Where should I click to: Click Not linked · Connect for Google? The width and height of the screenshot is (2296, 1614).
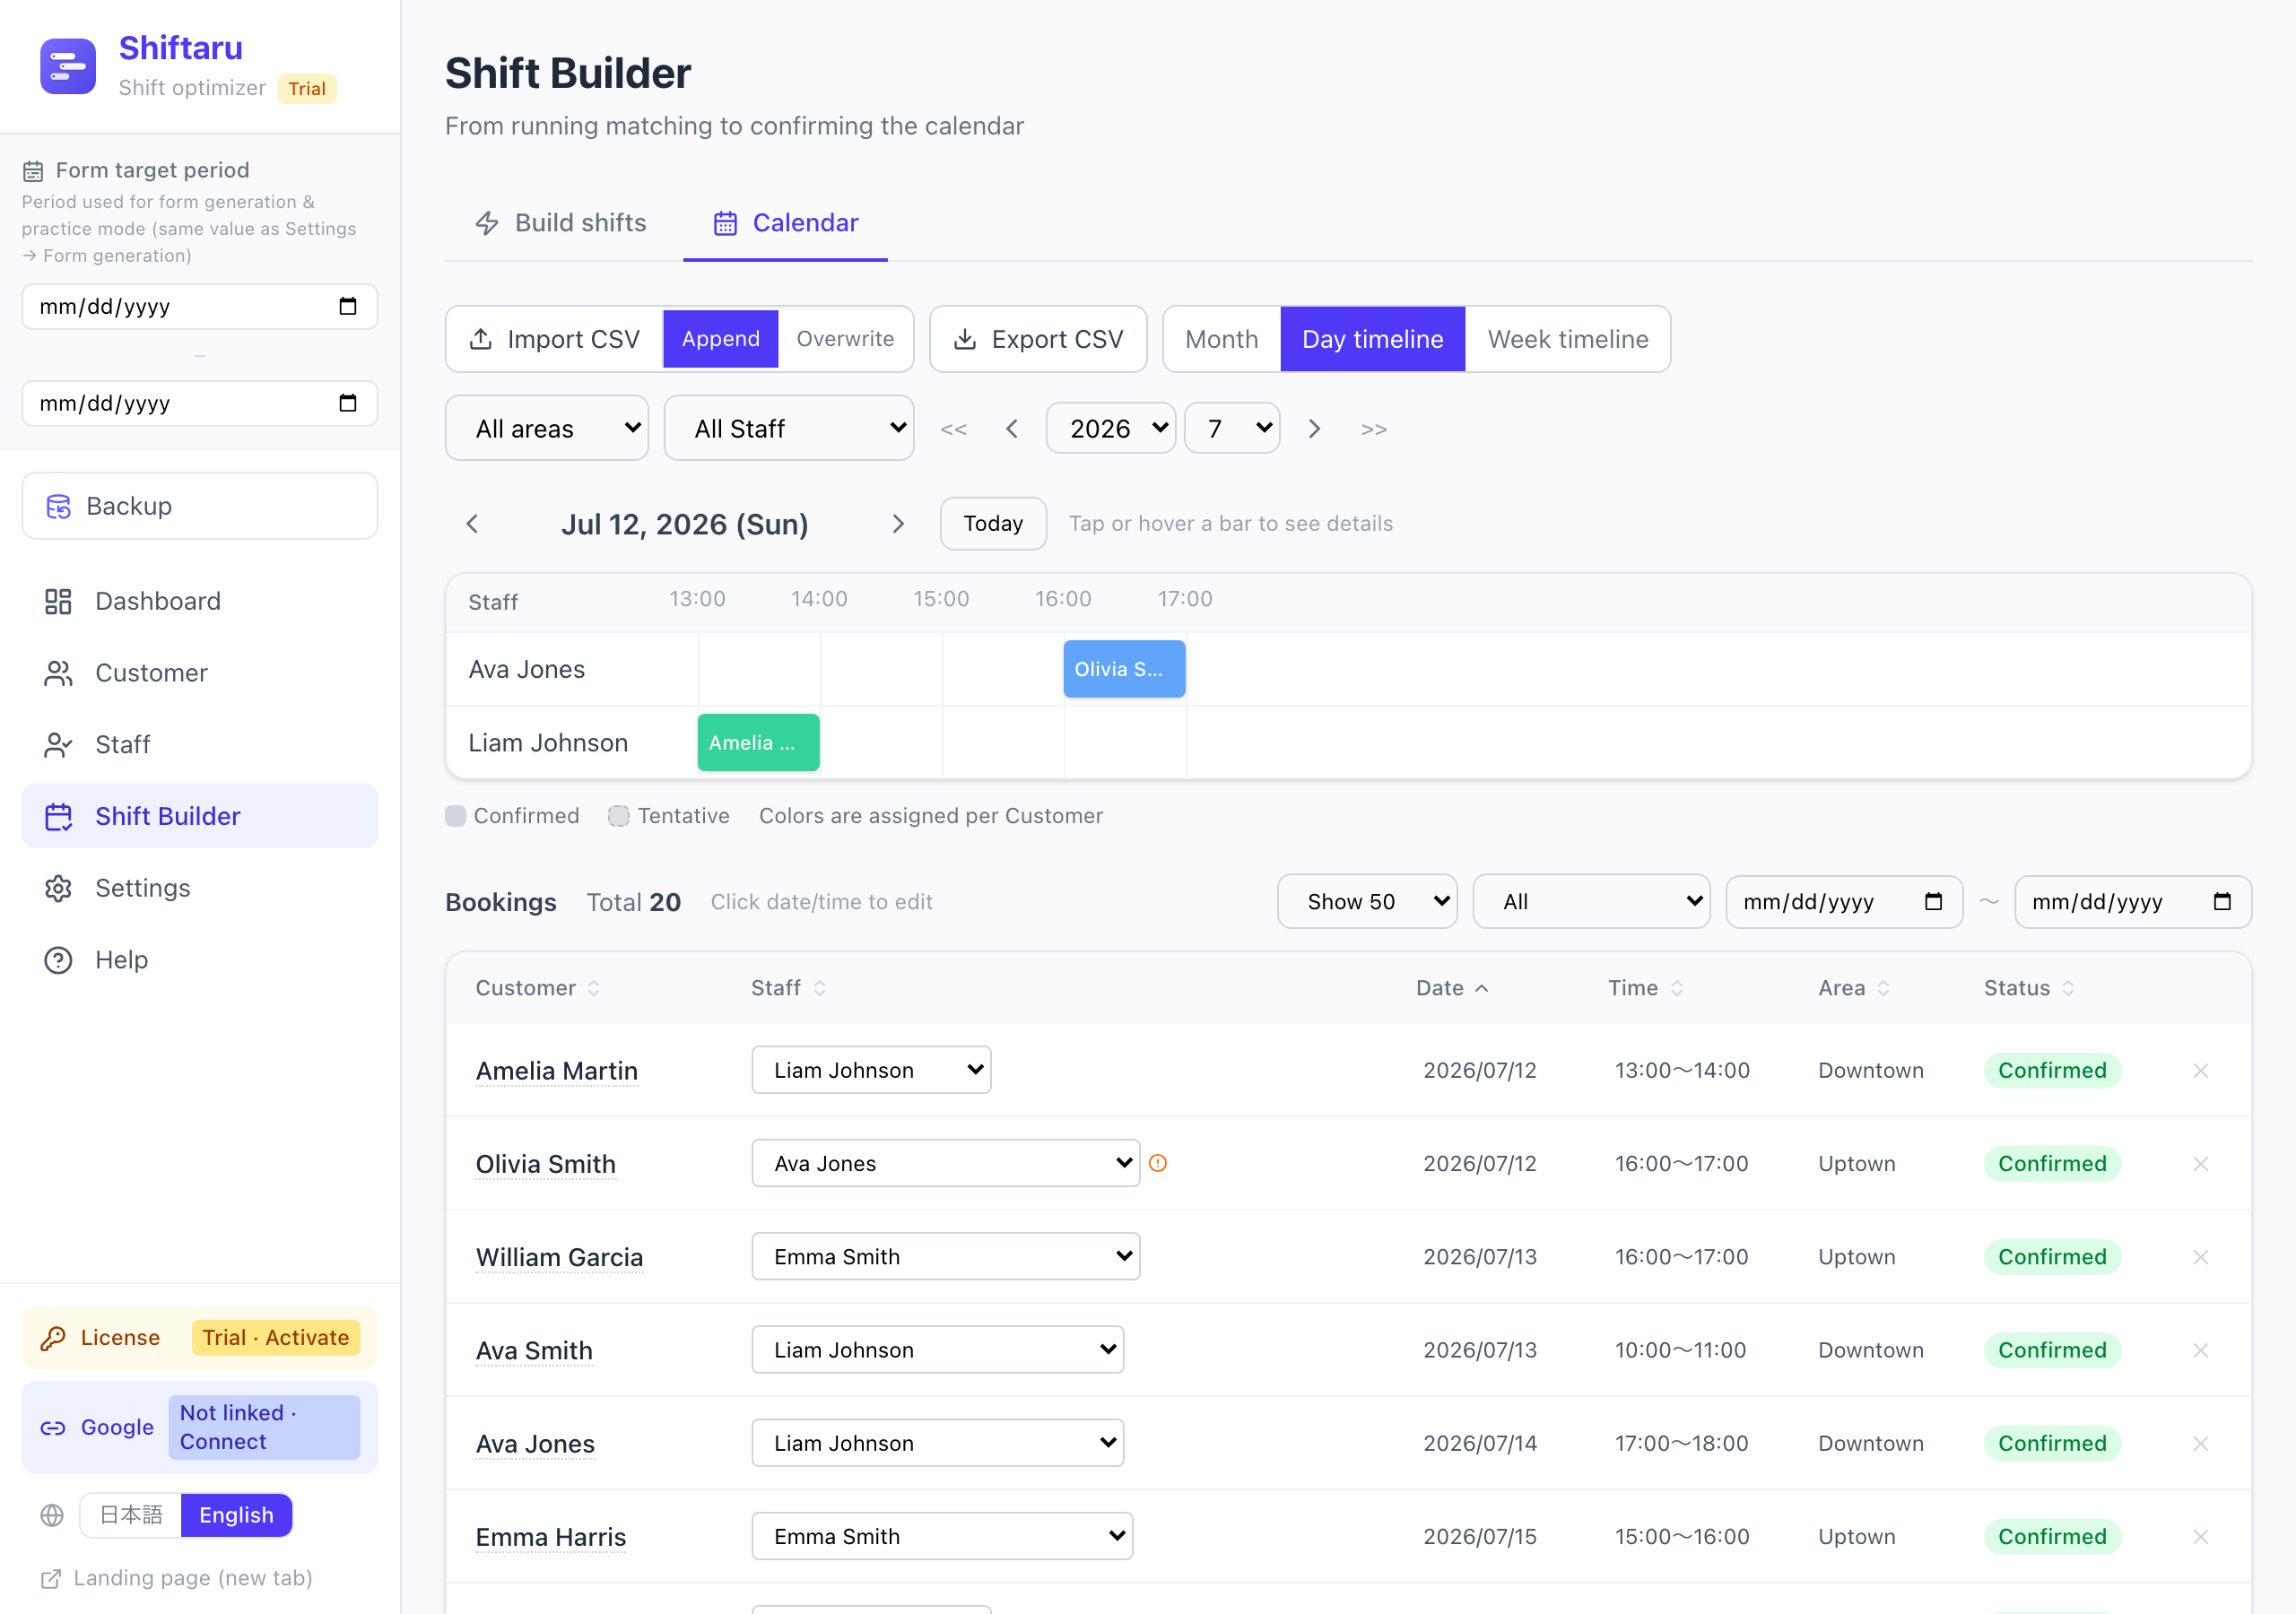pyautogui.click(x=264, y=1427)
